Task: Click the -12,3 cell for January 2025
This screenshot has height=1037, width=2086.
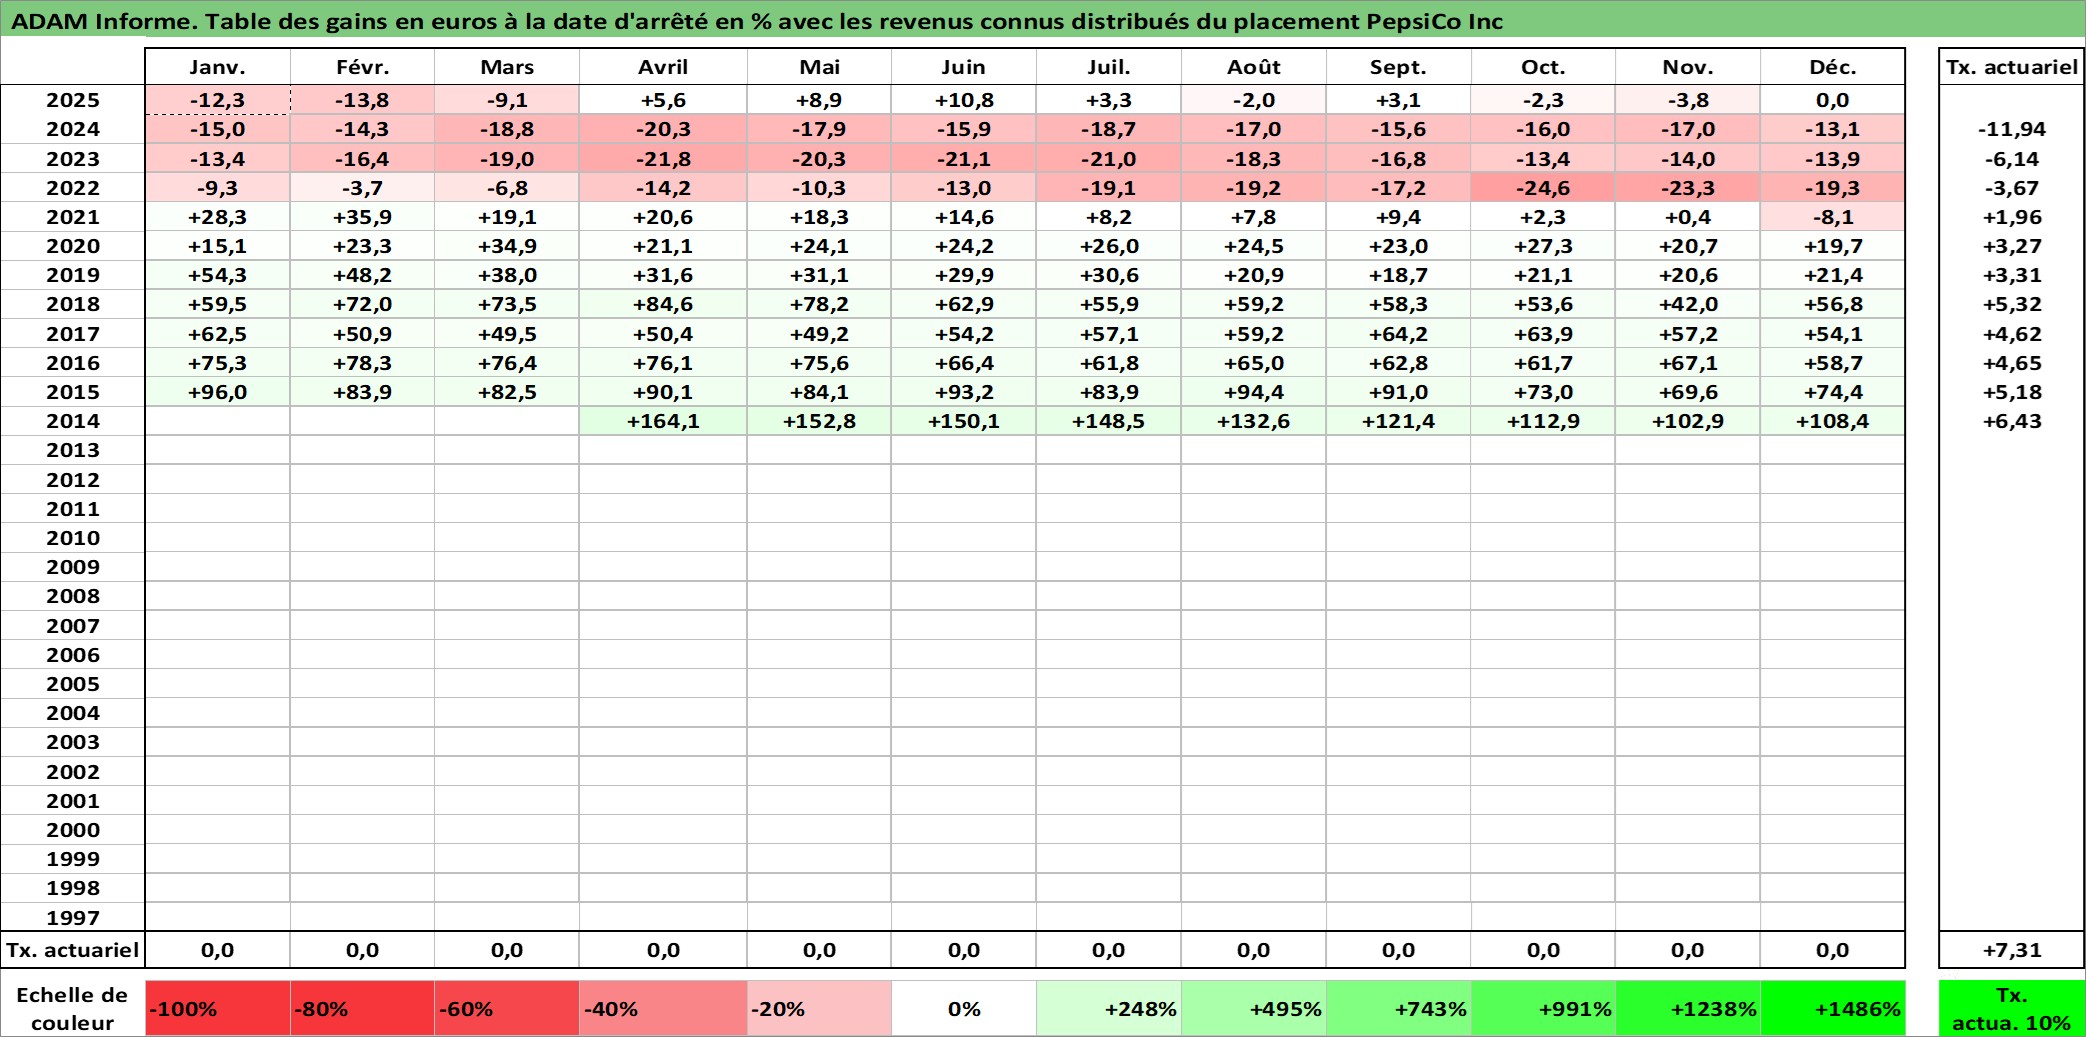Action: pos(217,100)
